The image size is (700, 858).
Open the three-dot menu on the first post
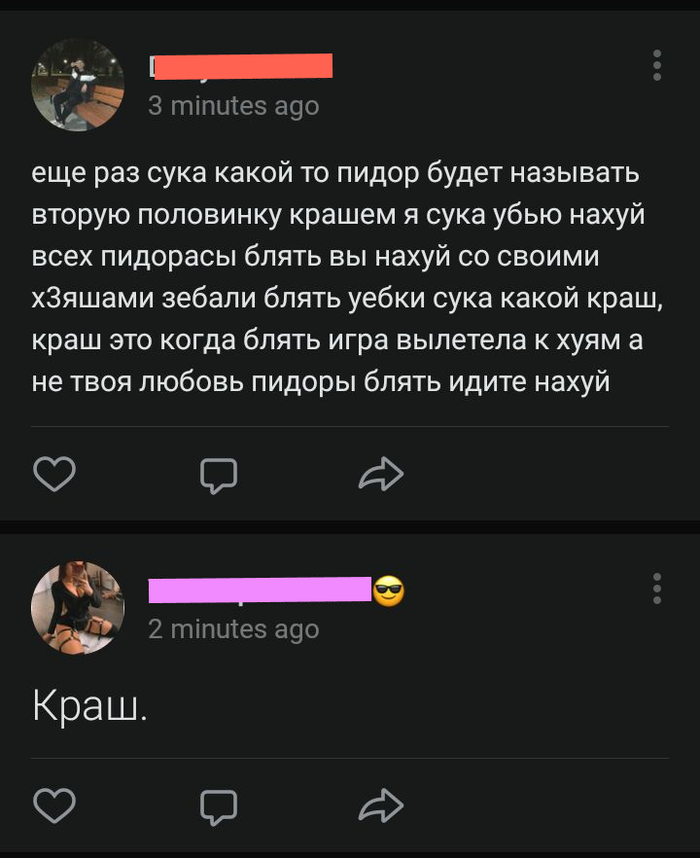(x=657, y=65)
